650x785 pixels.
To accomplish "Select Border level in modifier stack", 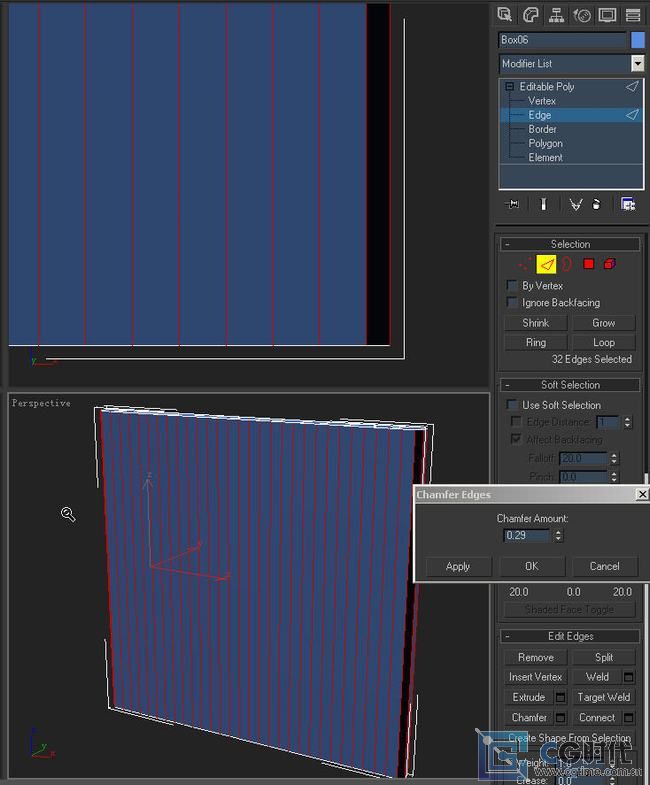I will click(x=542, y=129).
